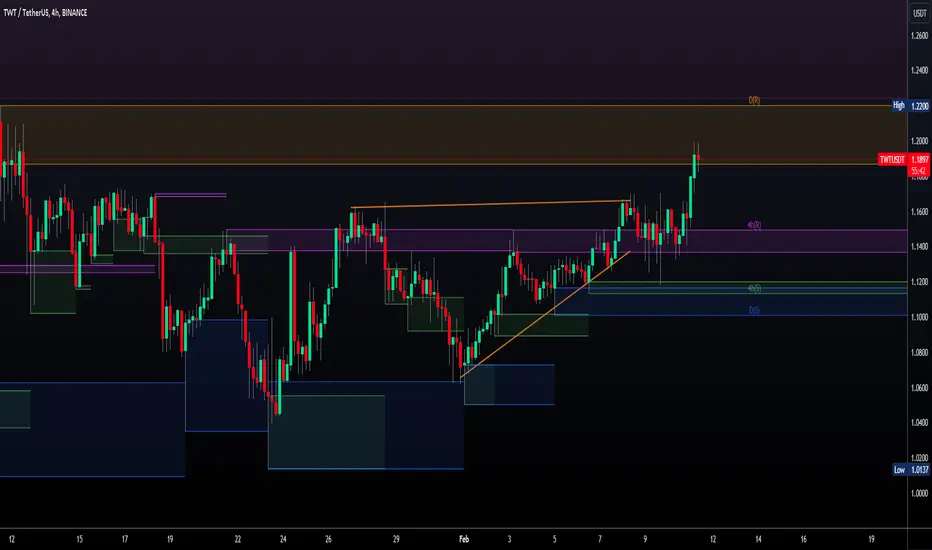Click the 1.1400 price axis value
Screen dimensions: 932x550
coord(919,247)
